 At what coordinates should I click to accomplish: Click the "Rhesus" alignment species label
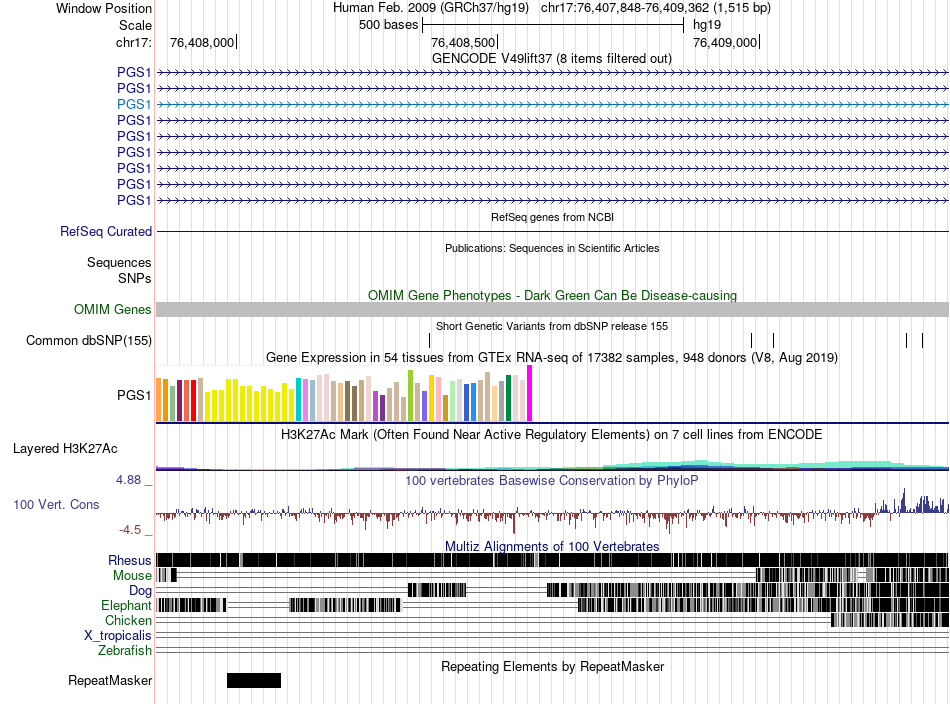tap(130, 560)
